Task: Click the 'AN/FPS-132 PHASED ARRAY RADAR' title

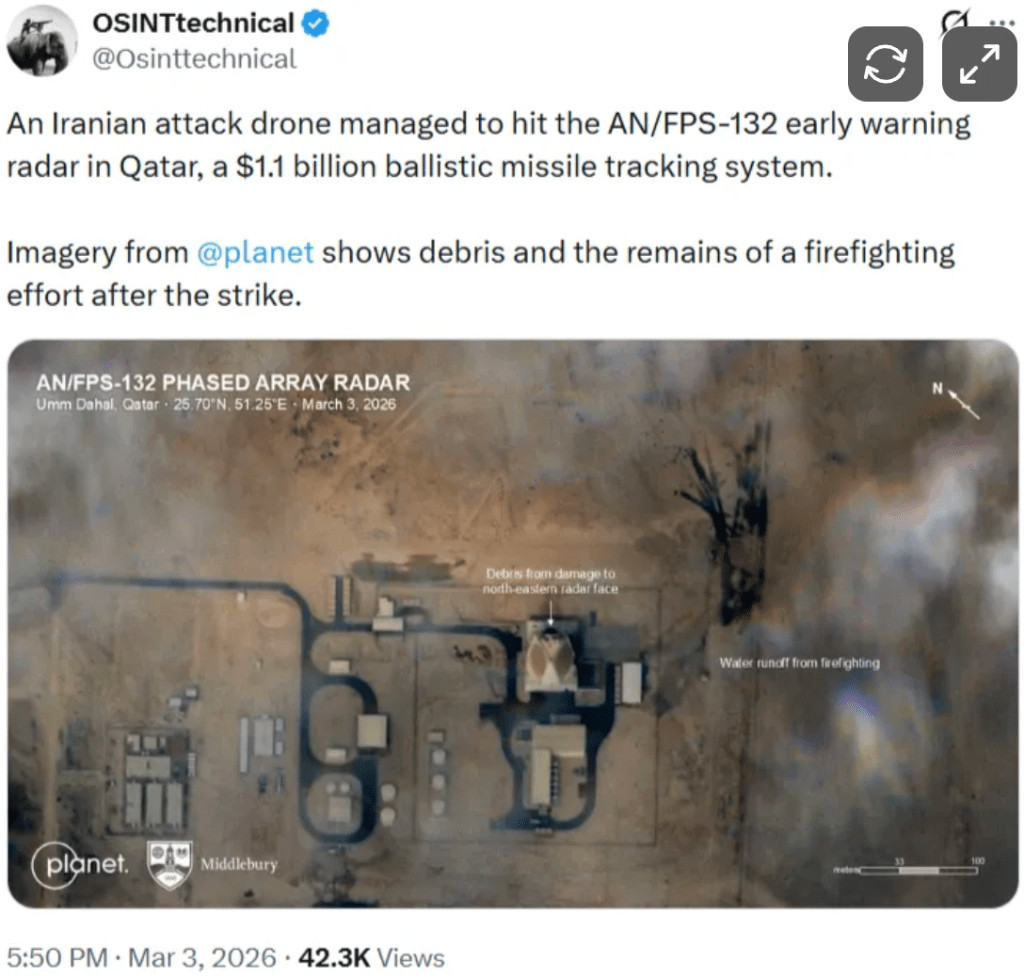Action: click(223, 382)
